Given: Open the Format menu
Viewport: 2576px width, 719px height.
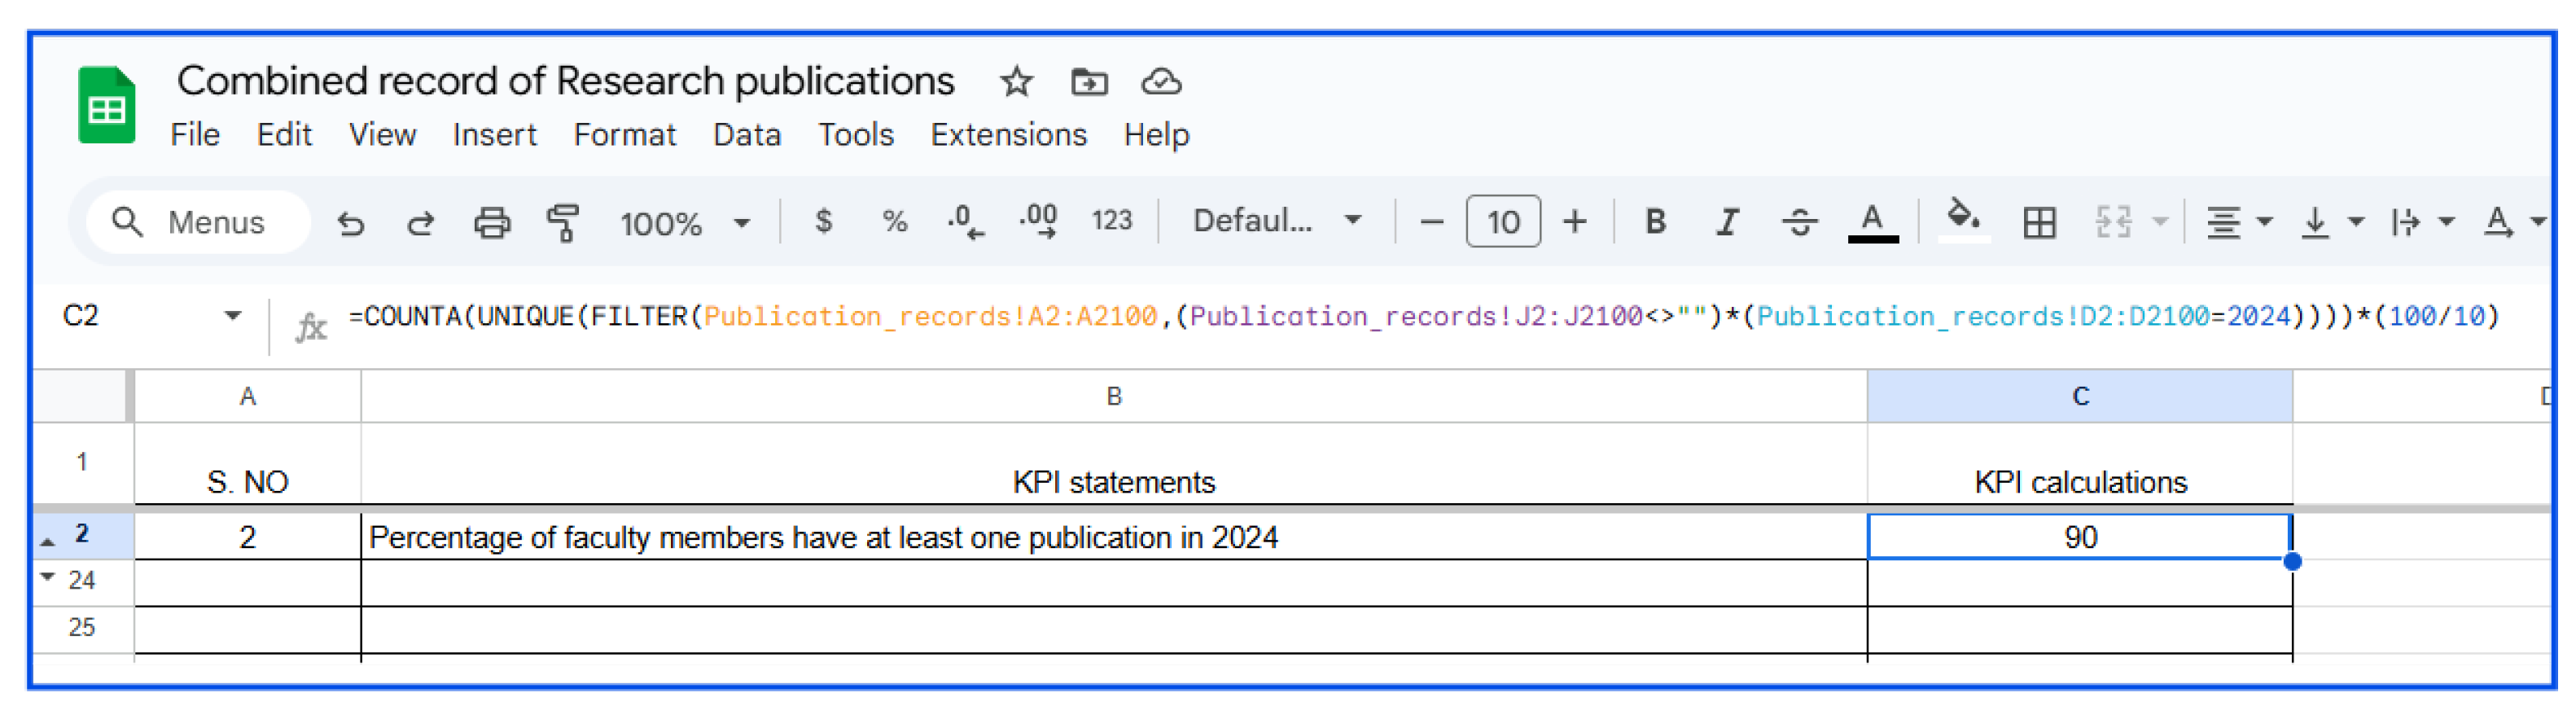Looking at the screenshot, I should (x=624, y=135).
